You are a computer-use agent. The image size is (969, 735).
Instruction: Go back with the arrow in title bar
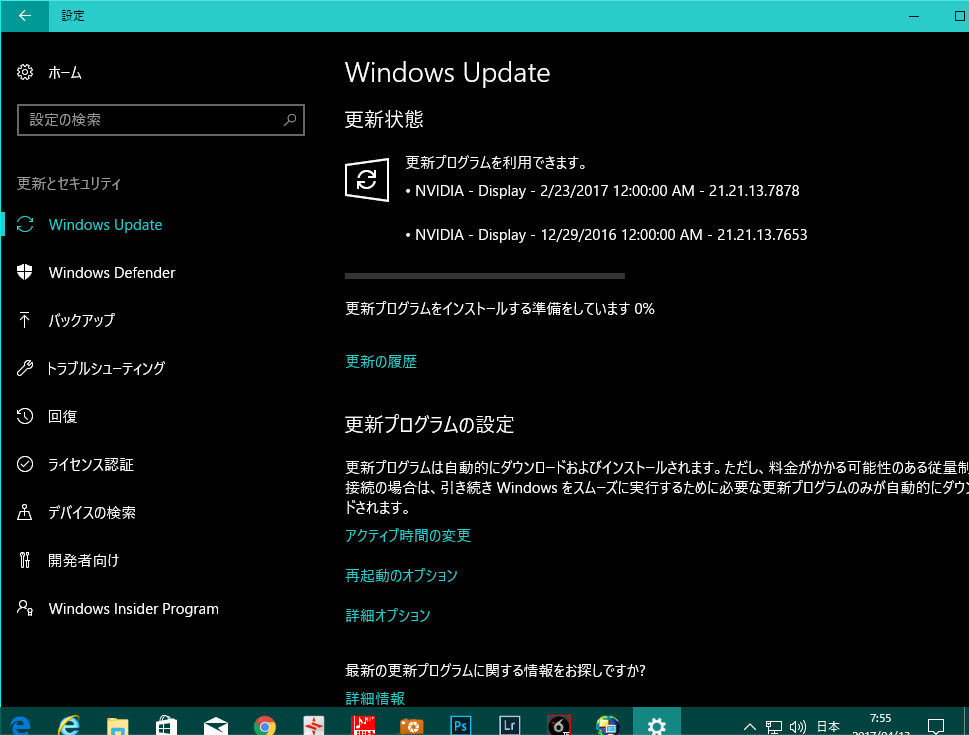click(x=25, y=15)
